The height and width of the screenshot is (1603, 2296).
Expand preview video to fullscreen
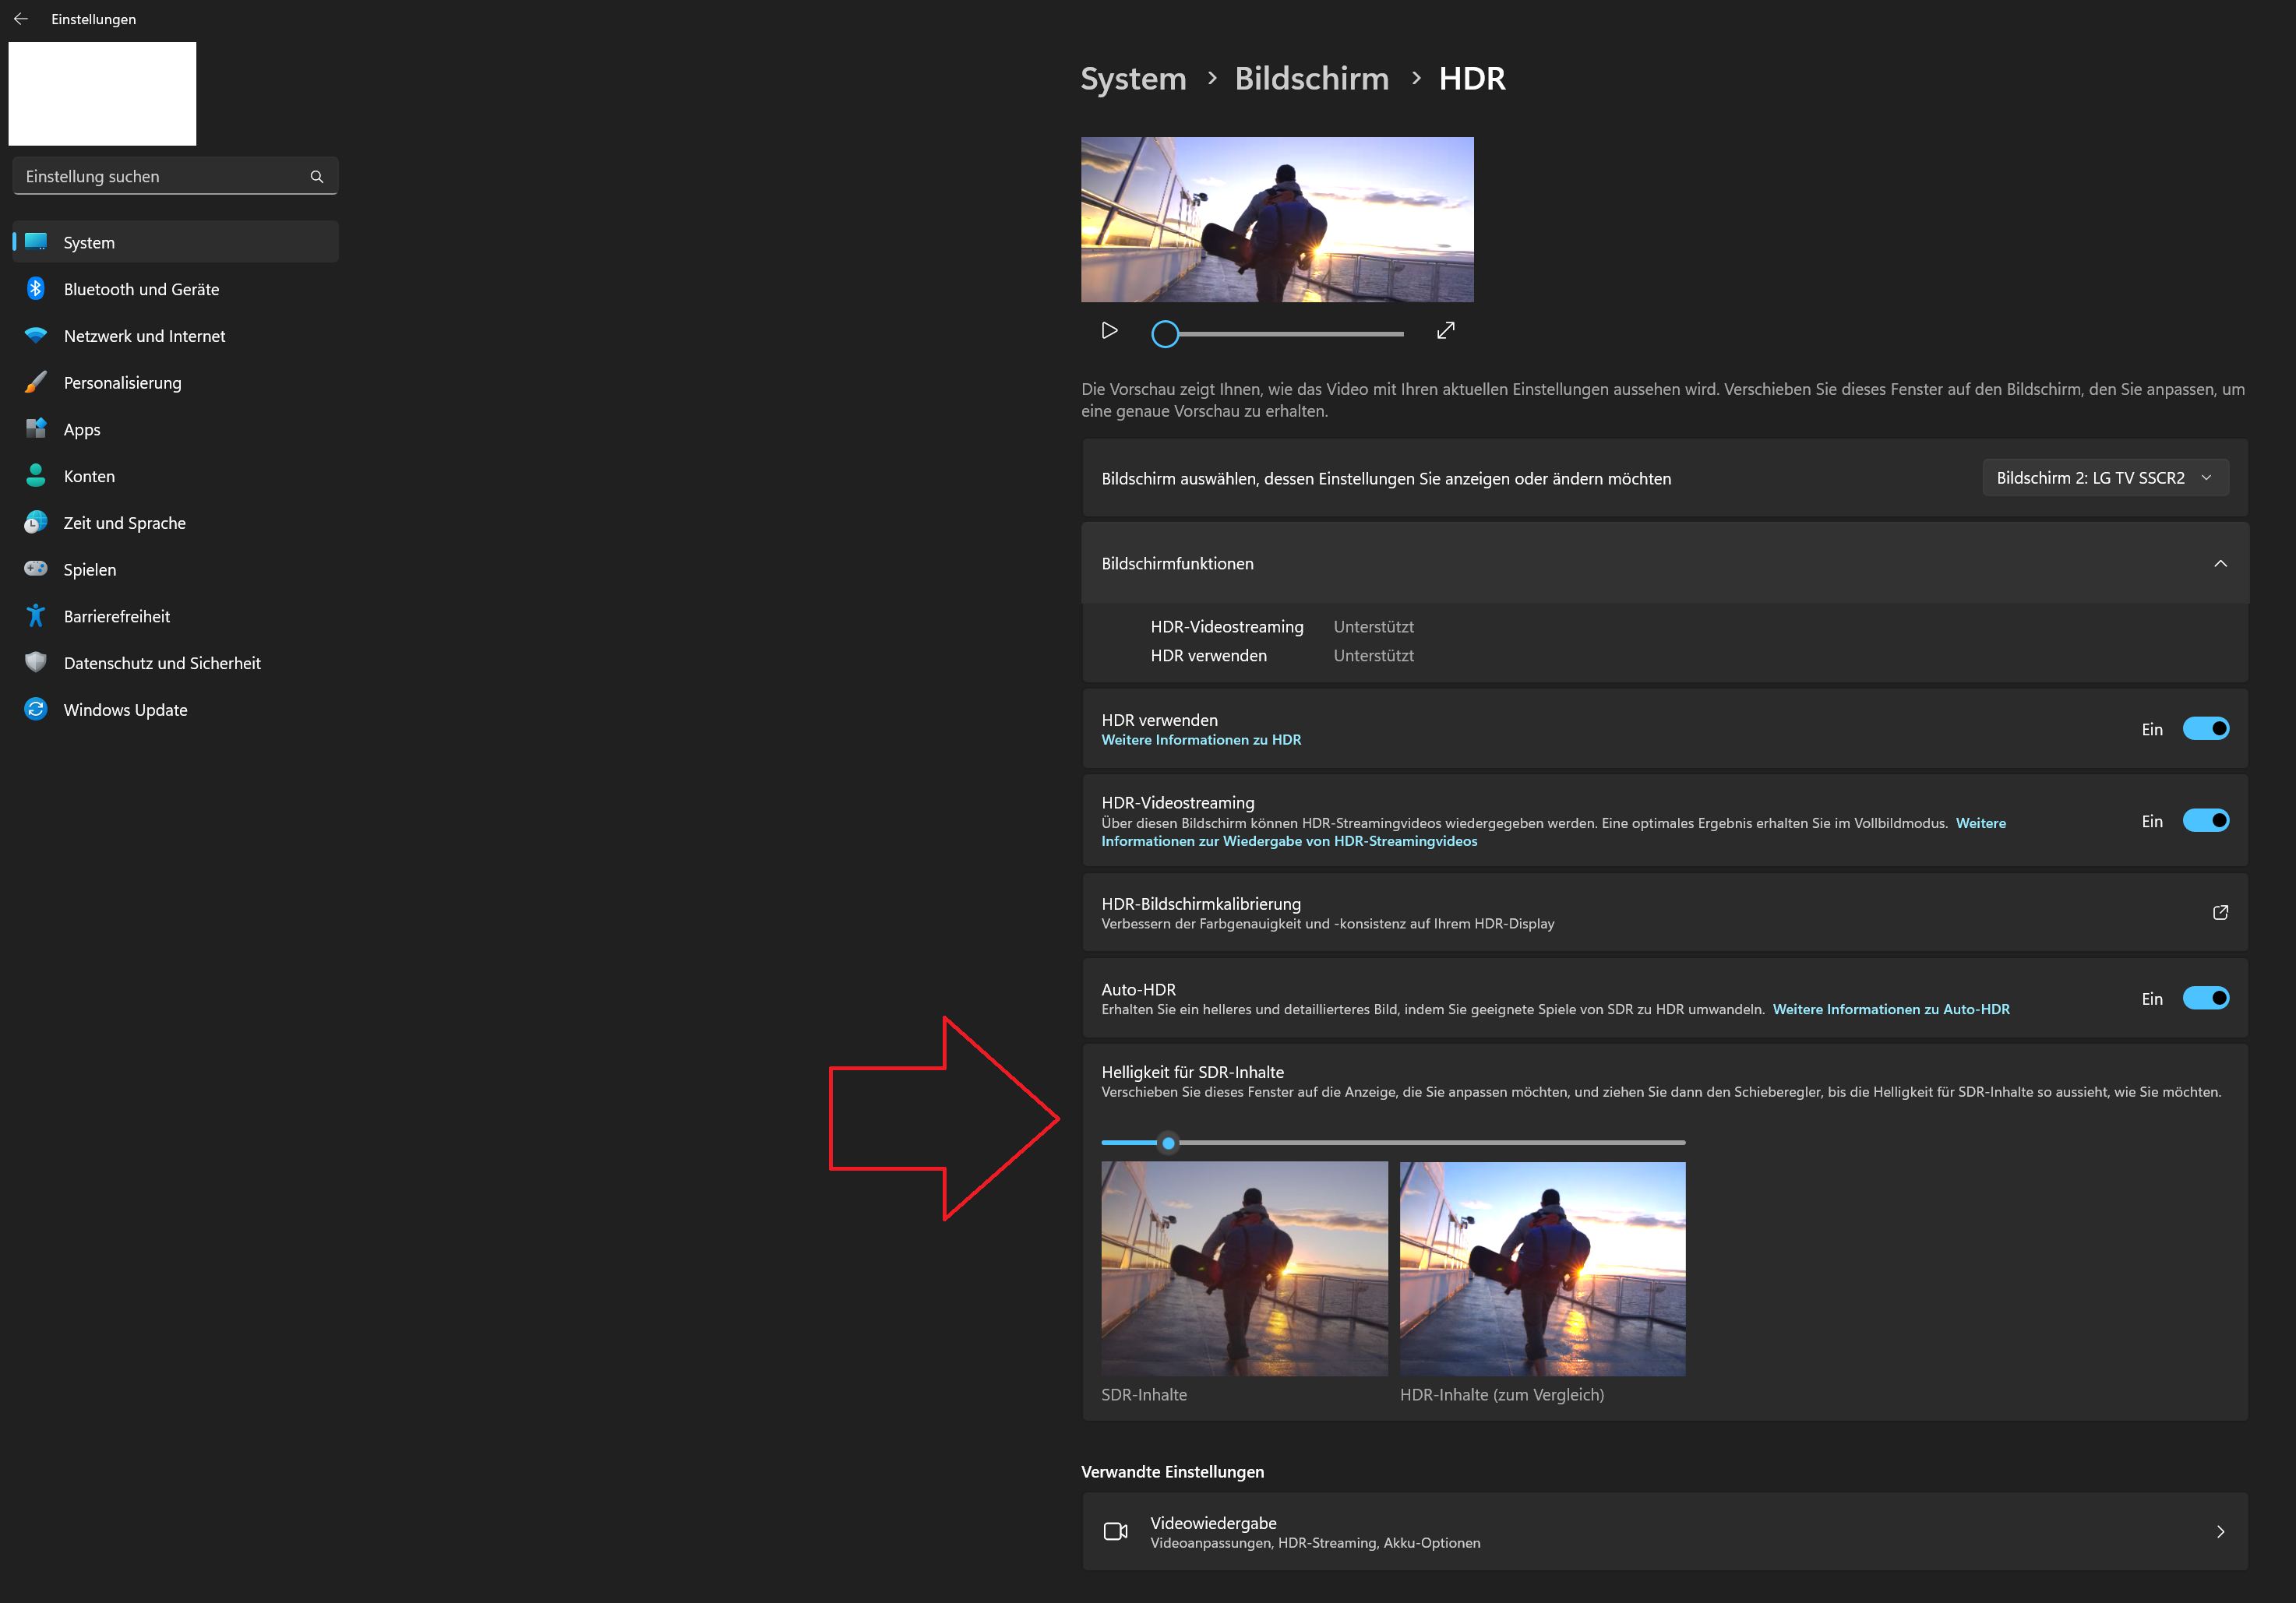pos(1445,331)
